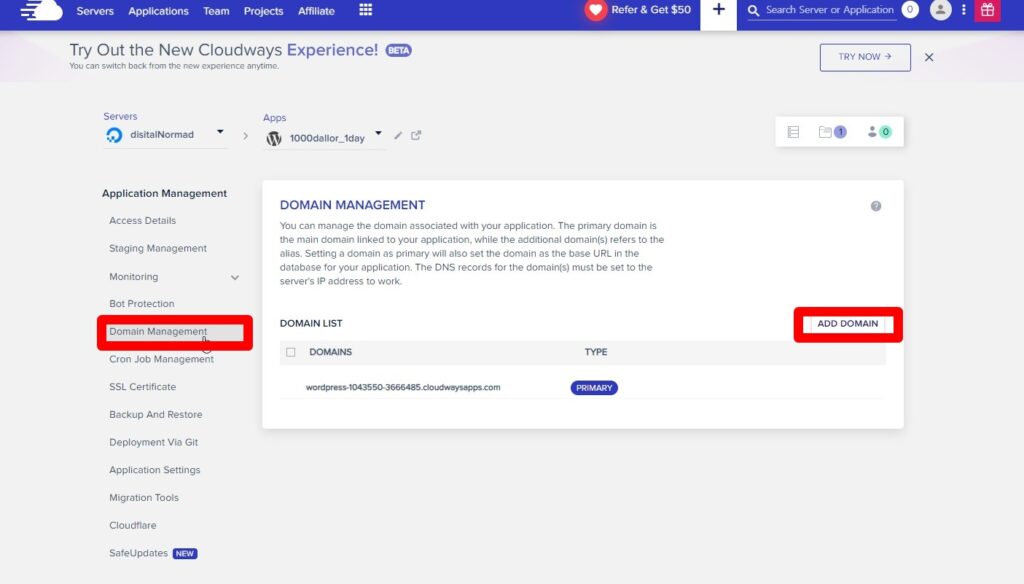The width and height of the screenshot is (1024, 584).
Task: Open the Projects menu
Action: tap(263, 11)
